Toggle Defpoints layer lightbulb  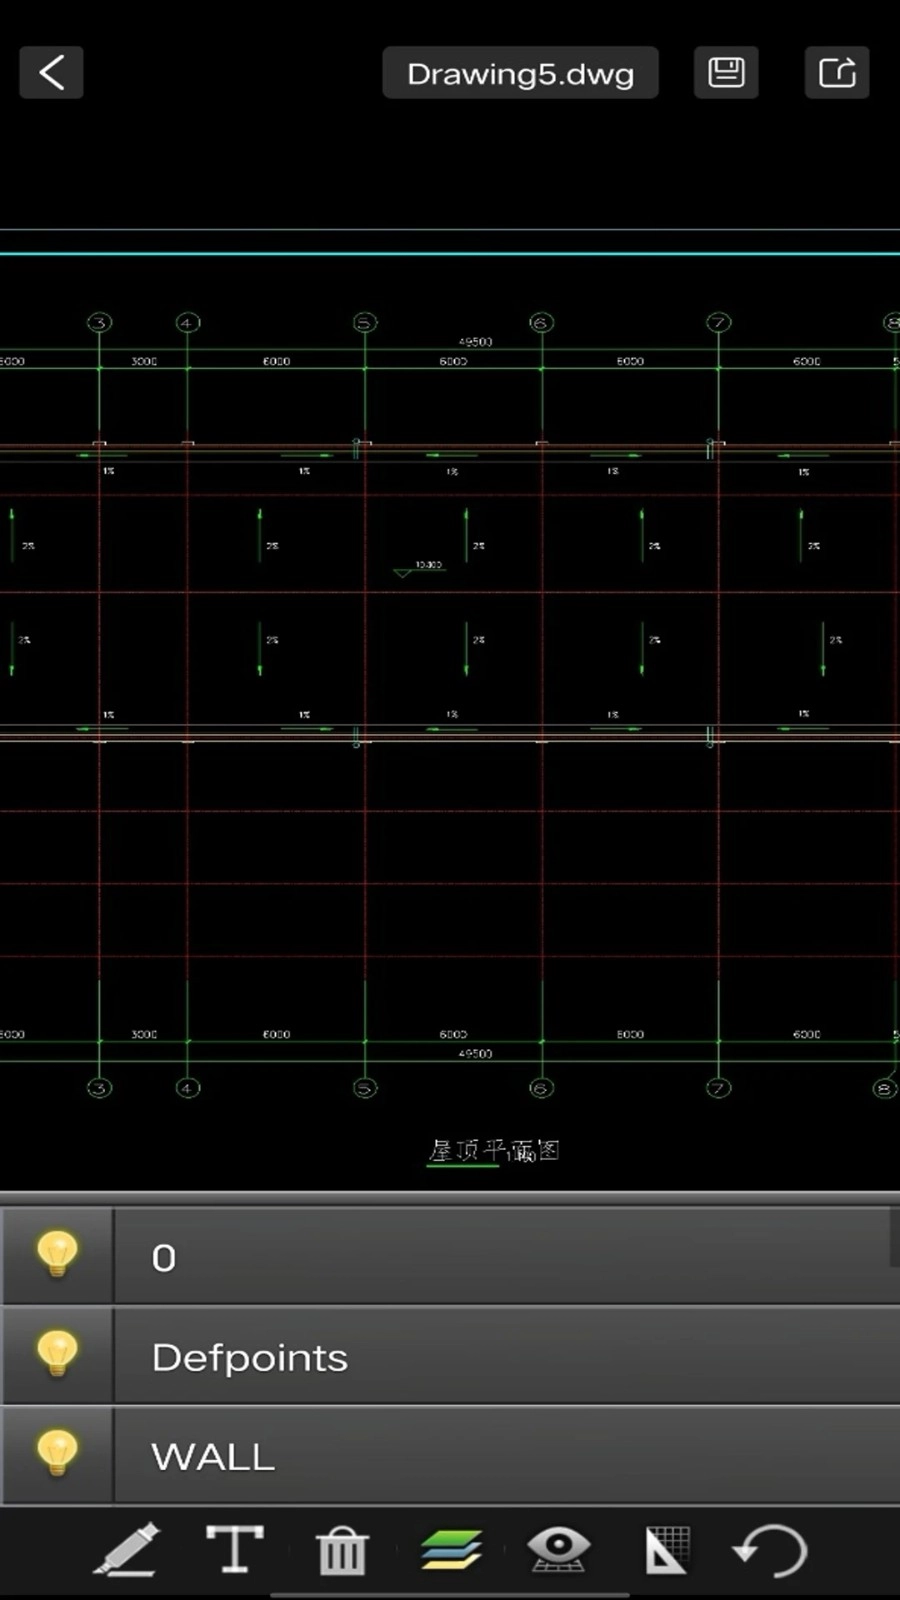click(x=57, y=1355)
